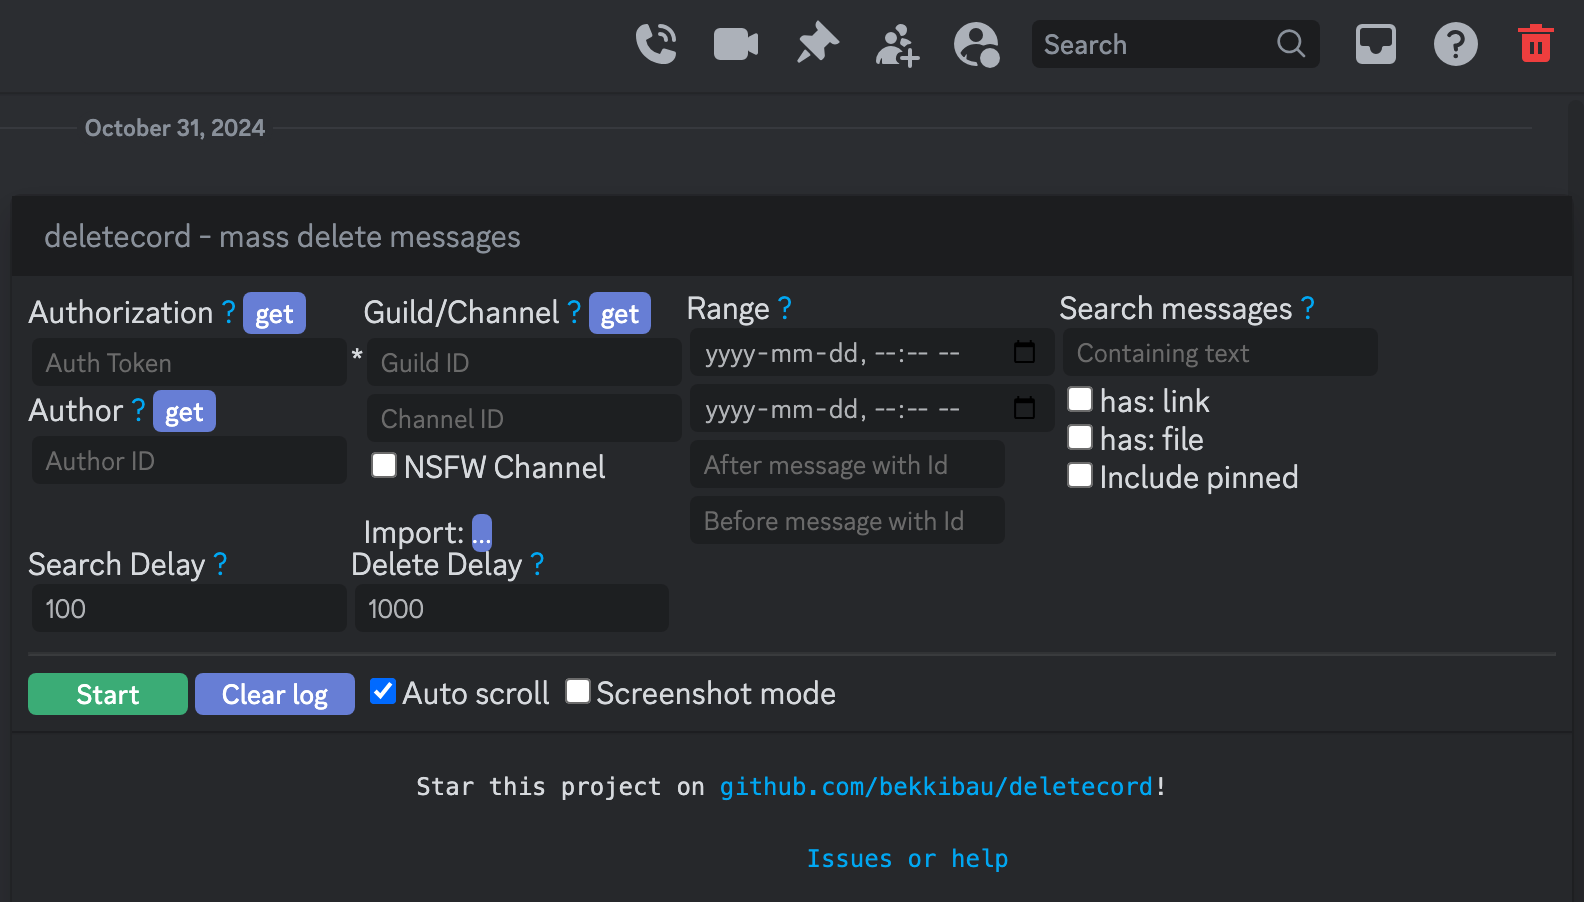Focus the Channel ID field
The width and height of the screenshot is (1584, 902).
(524, 418)
